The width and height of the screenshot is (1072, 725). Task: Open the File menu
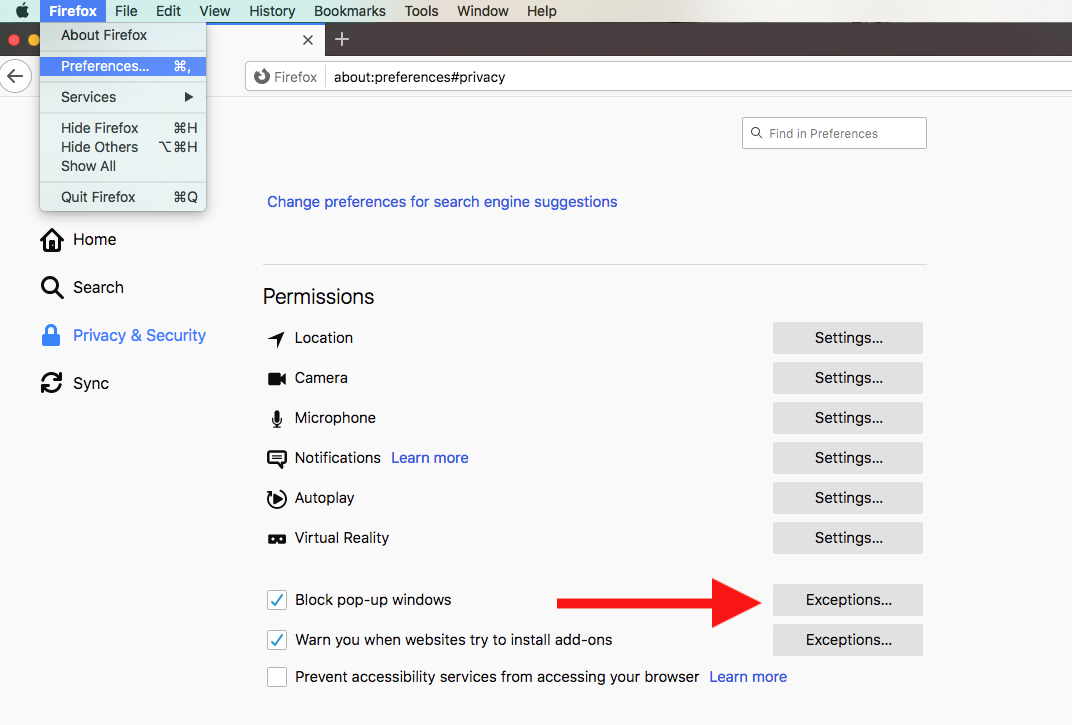point(126,11)
